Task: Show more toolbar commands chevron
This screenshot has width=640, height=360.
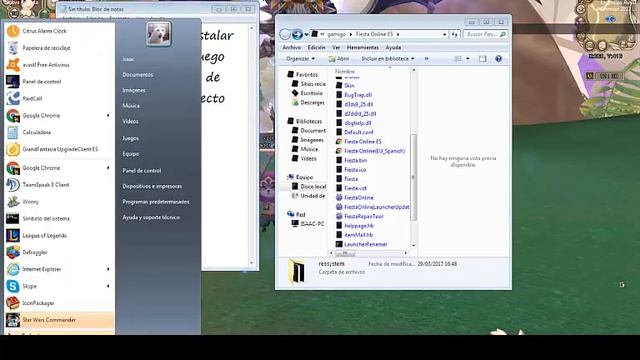Action: coord(427,59)
